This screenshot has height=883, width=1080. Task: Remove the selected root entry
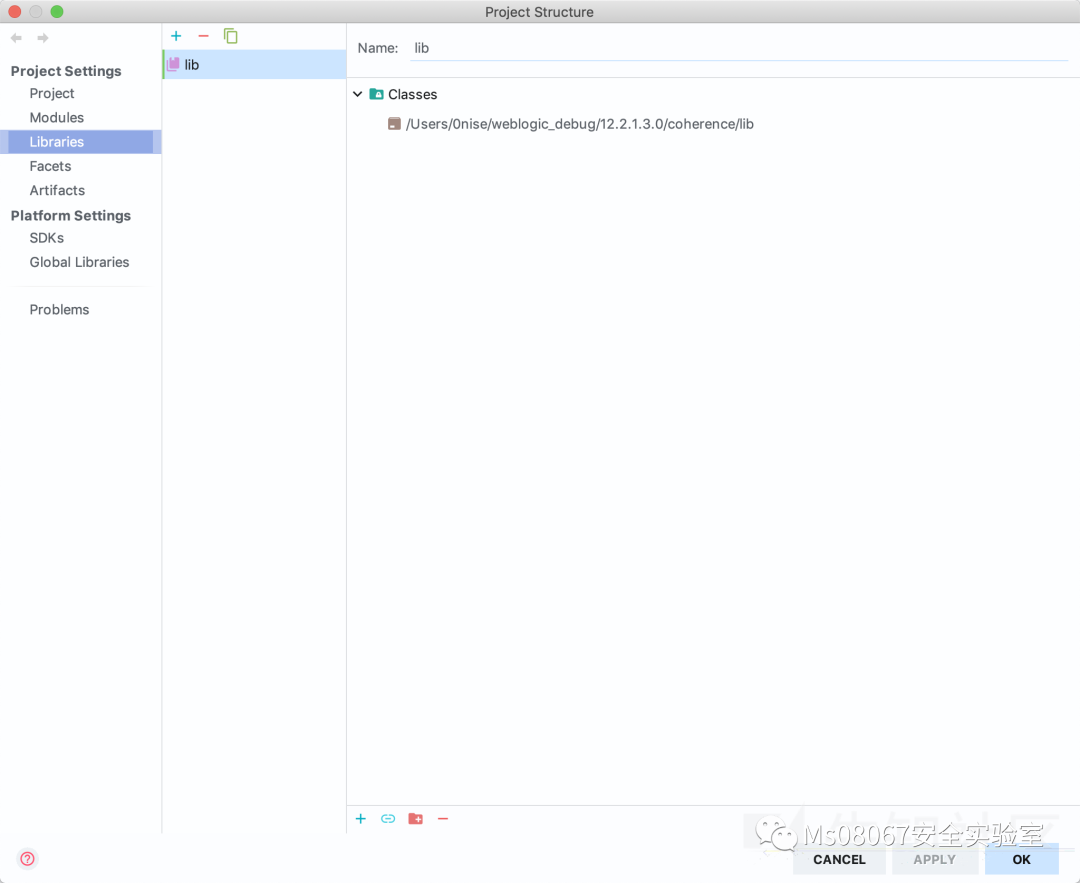point(443,818)
